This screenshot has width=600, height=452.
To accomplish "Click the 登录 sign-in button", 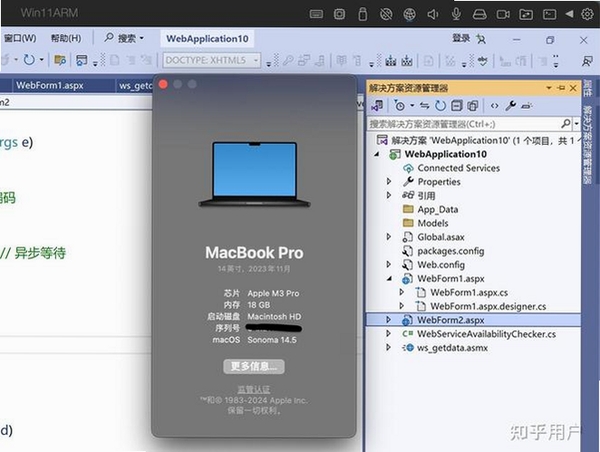I will coord(461,38).
